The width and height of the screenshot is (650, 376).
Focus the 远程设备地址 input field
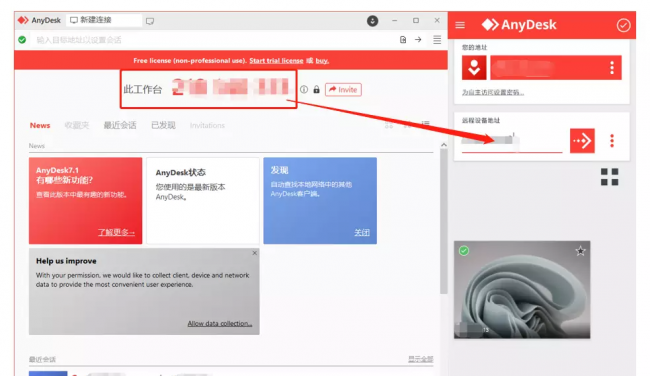(512, 141)
